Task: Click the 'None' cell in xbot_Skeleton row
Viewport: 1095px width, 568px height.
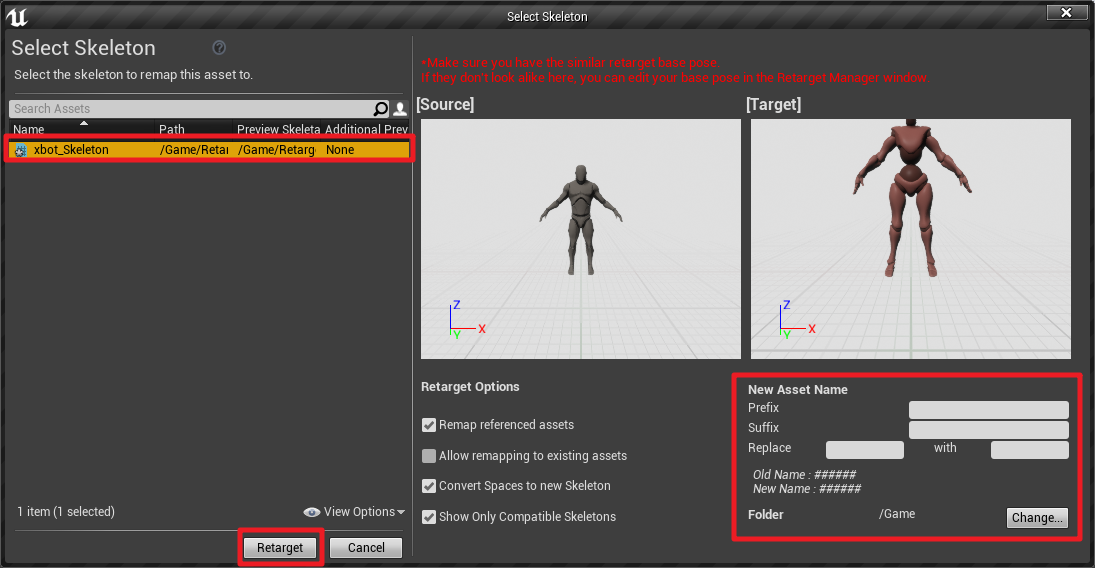Action: (x=340, y=150)
